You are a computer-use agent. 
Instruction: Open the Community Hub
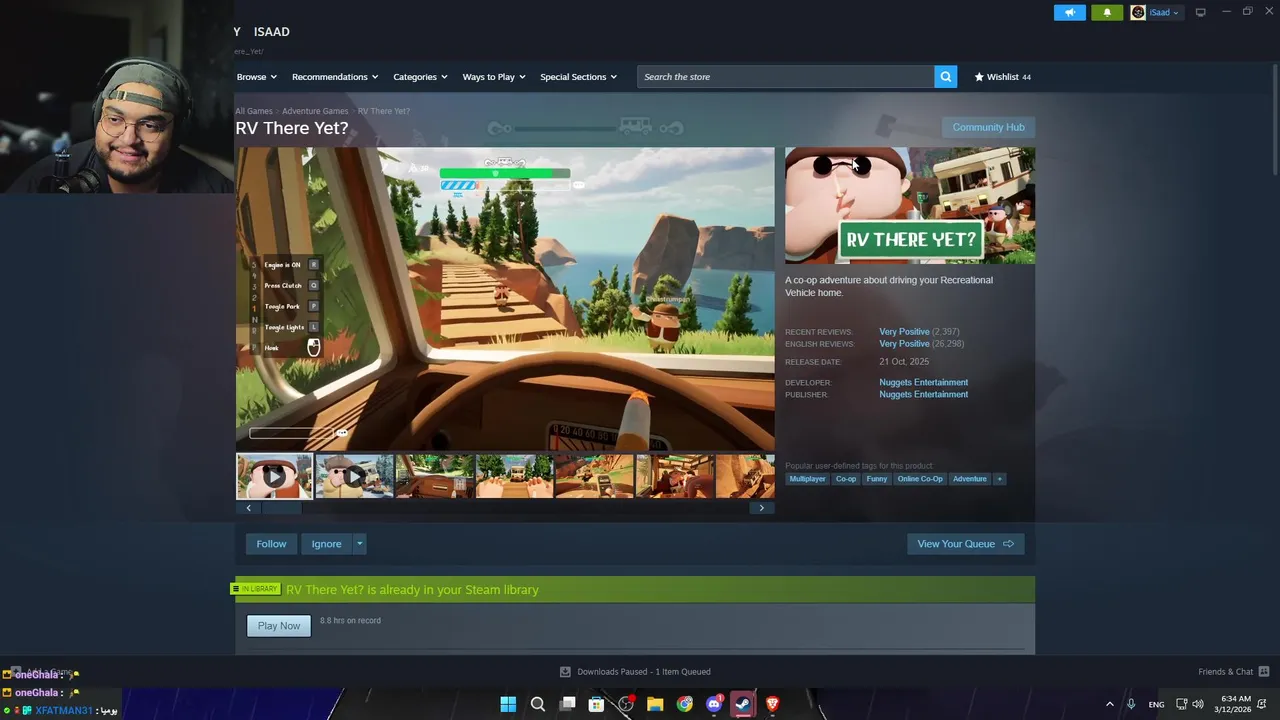pyautogui.click(x=988, y=127)
